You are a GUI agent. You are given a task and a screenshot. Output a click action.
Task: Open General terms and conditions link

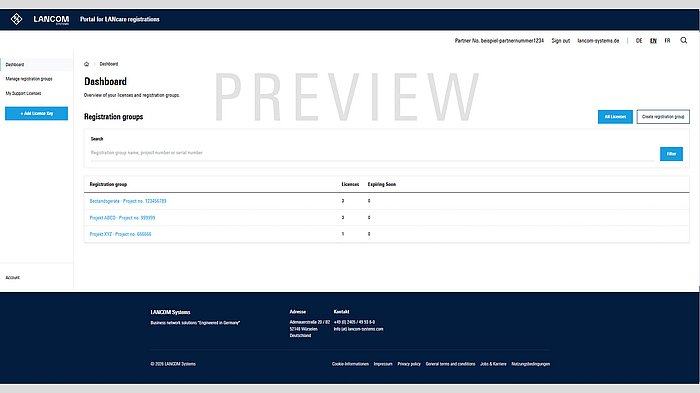pyautogui.click(x=450, y=364)
